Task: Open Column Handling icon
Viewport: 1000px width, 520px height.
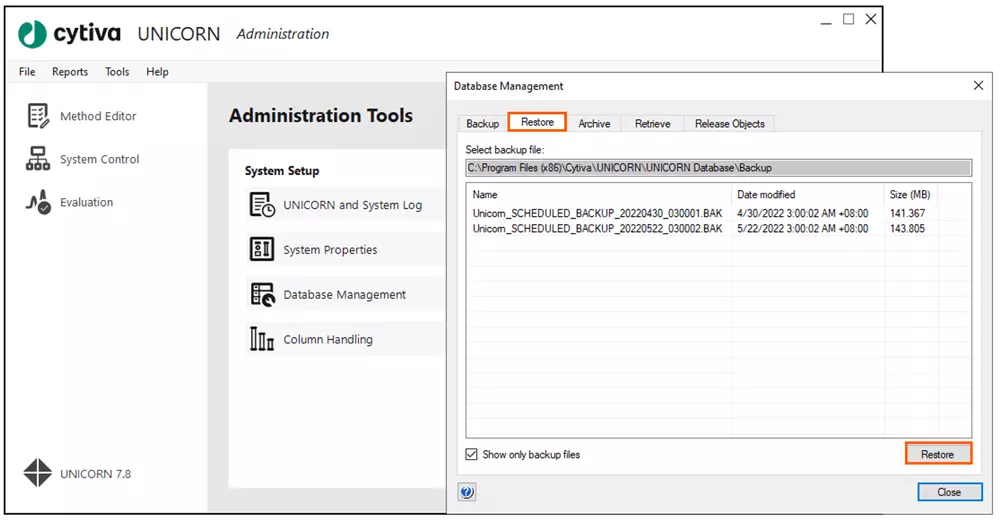Action: click(261, 339)
